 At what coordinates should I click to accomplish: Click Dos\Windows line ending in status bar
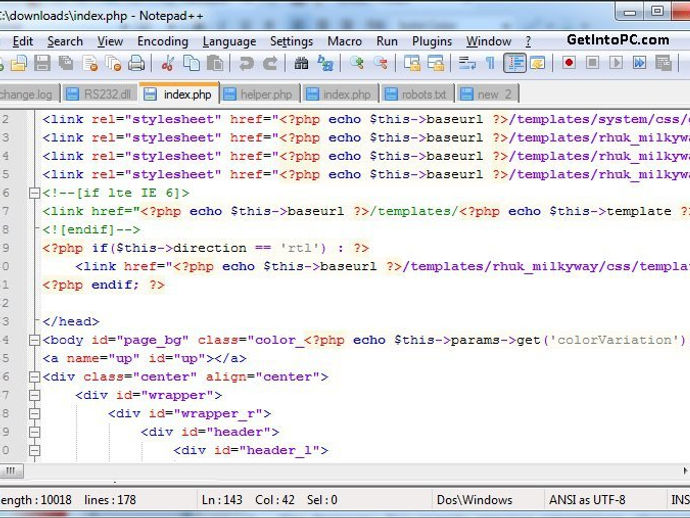pyautogui.click(x=474, y=500)
